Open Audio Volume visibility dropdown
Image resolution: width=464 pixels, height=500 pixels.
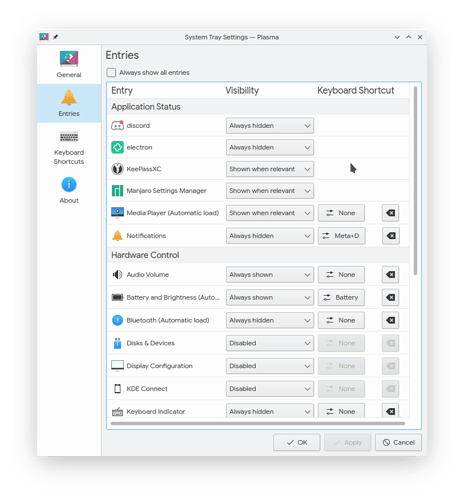(x=270, y=275)
